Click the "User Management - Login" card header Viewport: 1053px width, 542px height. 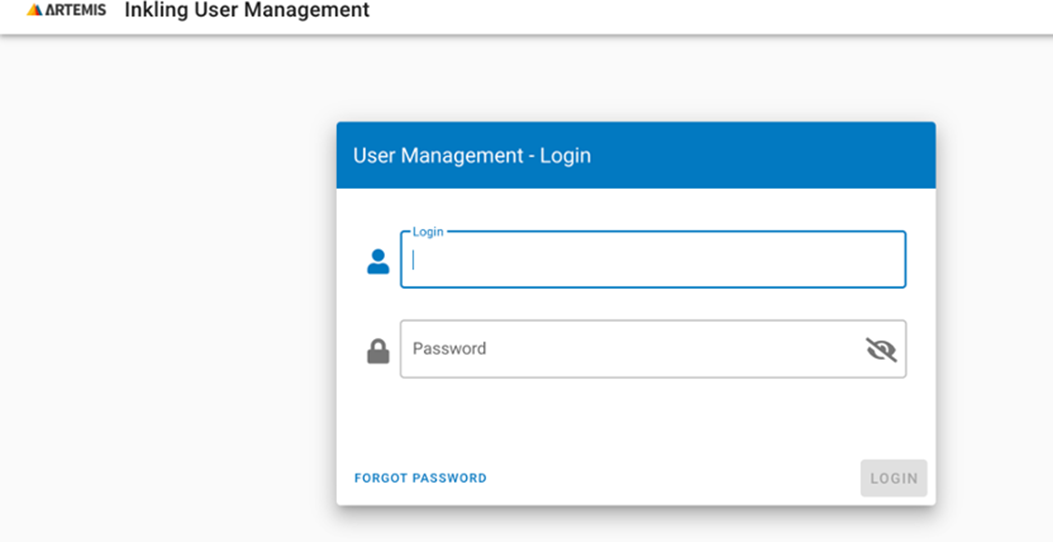point(472,156)
